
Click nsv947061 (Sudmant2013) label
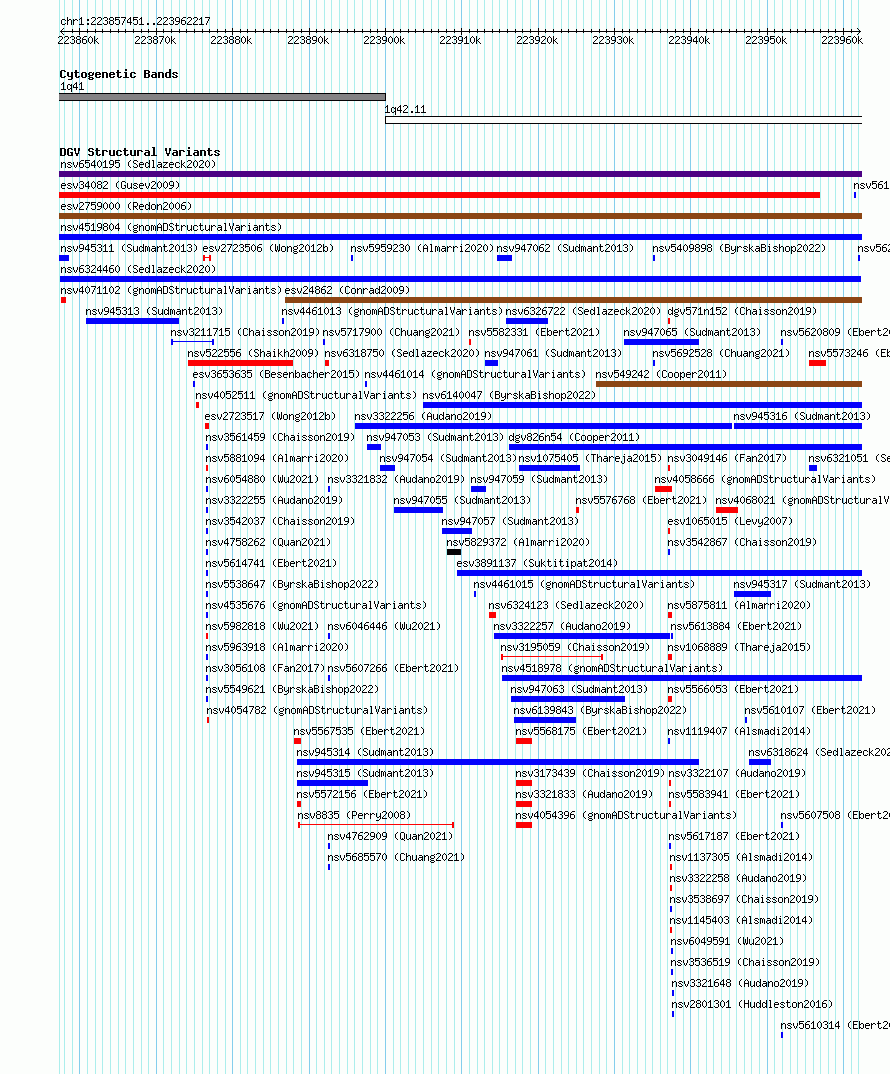pyautogui.click(x=553, y=353)
